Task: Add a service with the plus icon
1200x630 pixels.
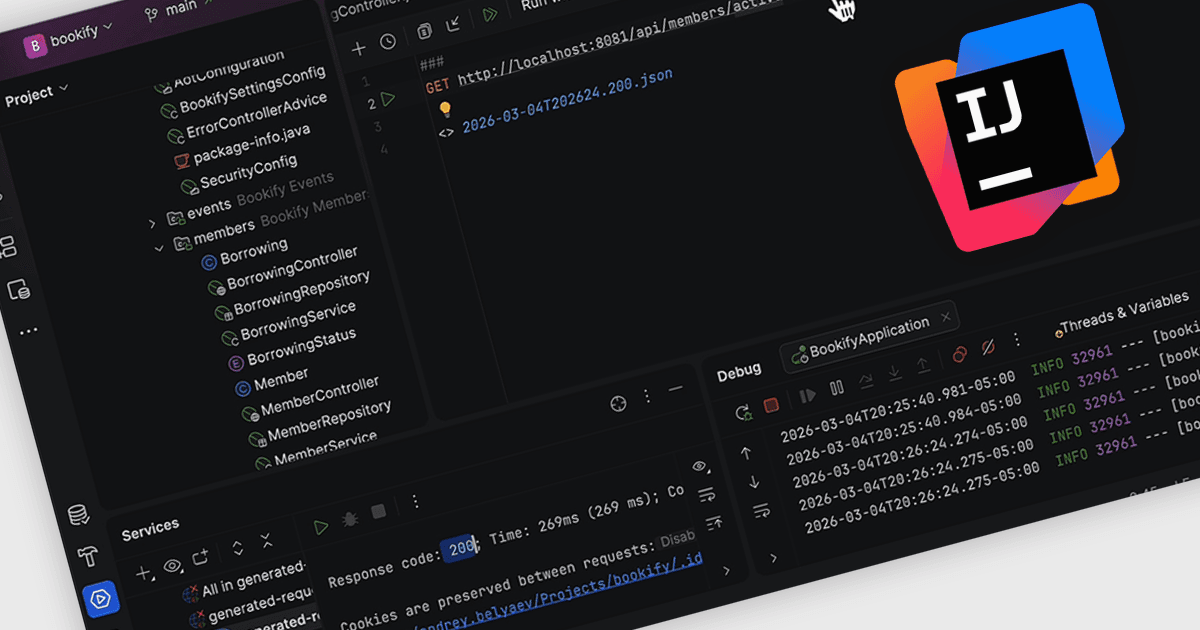Action: point(143,573)
